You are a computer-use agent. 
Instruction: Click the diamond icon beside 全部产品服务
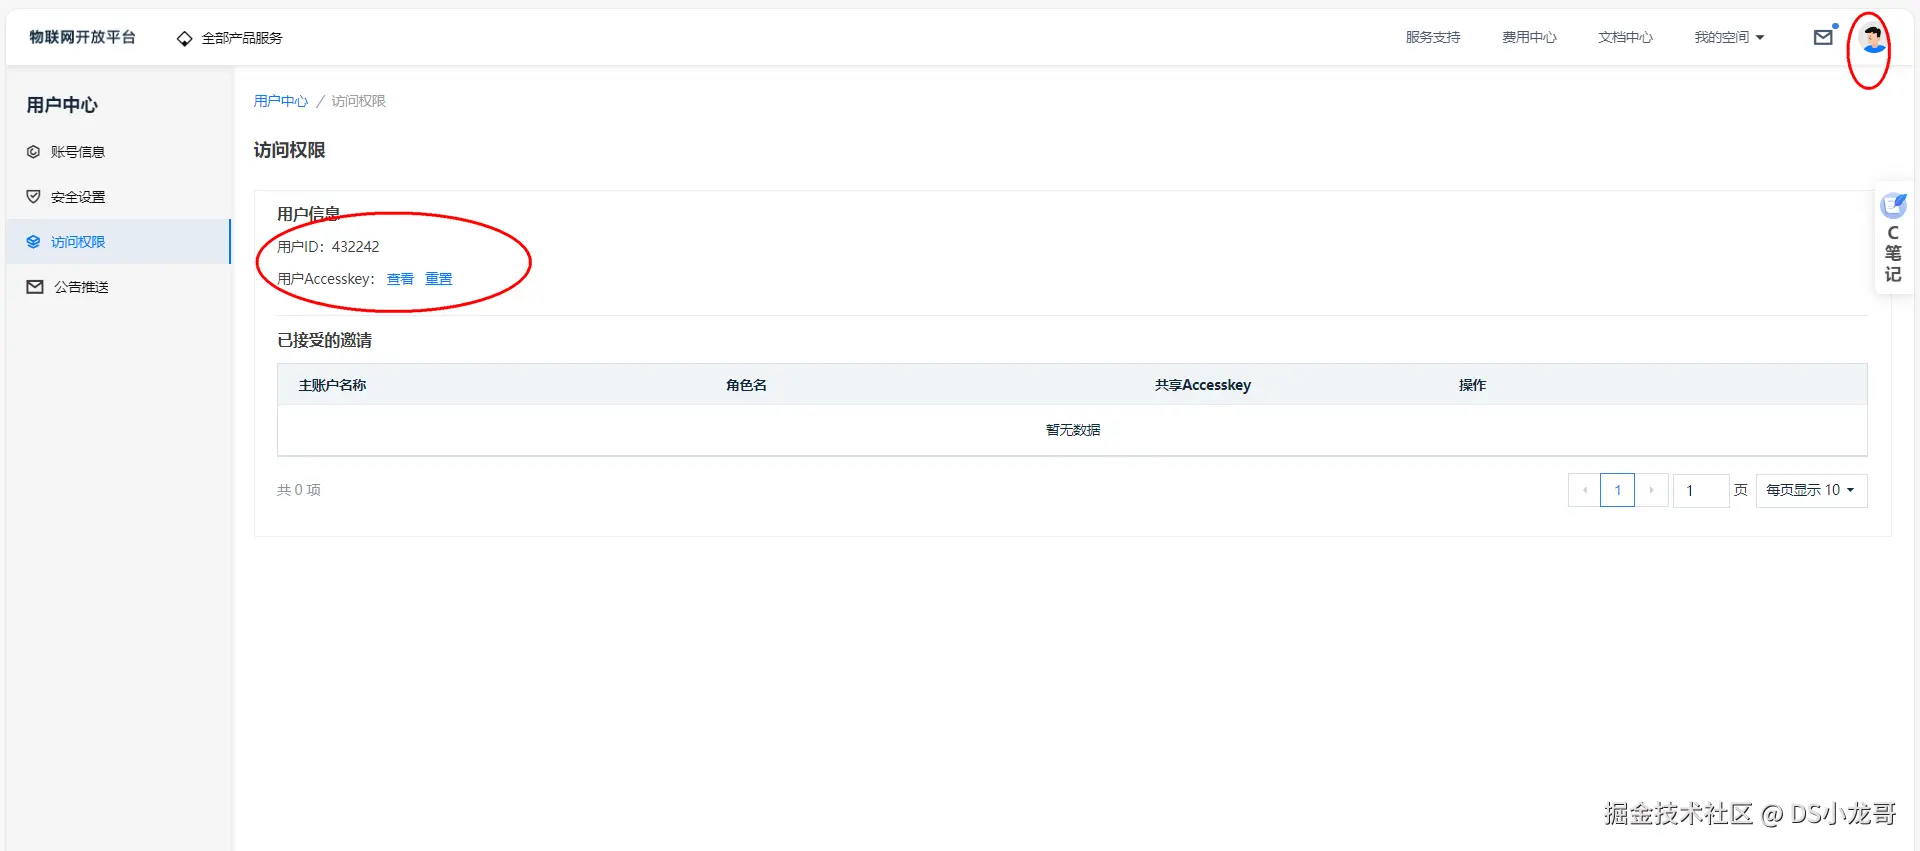pos(184,38)
